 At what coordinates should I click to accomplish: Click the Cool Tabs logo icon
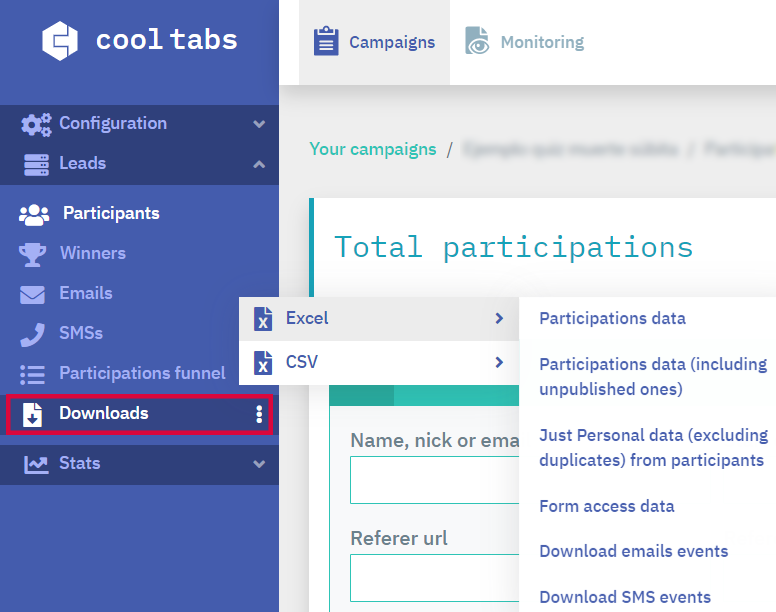[60, 40]
